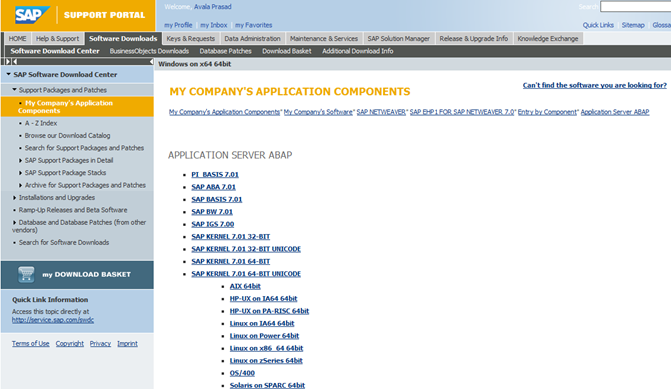Open SAP IGS 7.00 link
This screenshot has height=389, width=671.
(213, 224)
